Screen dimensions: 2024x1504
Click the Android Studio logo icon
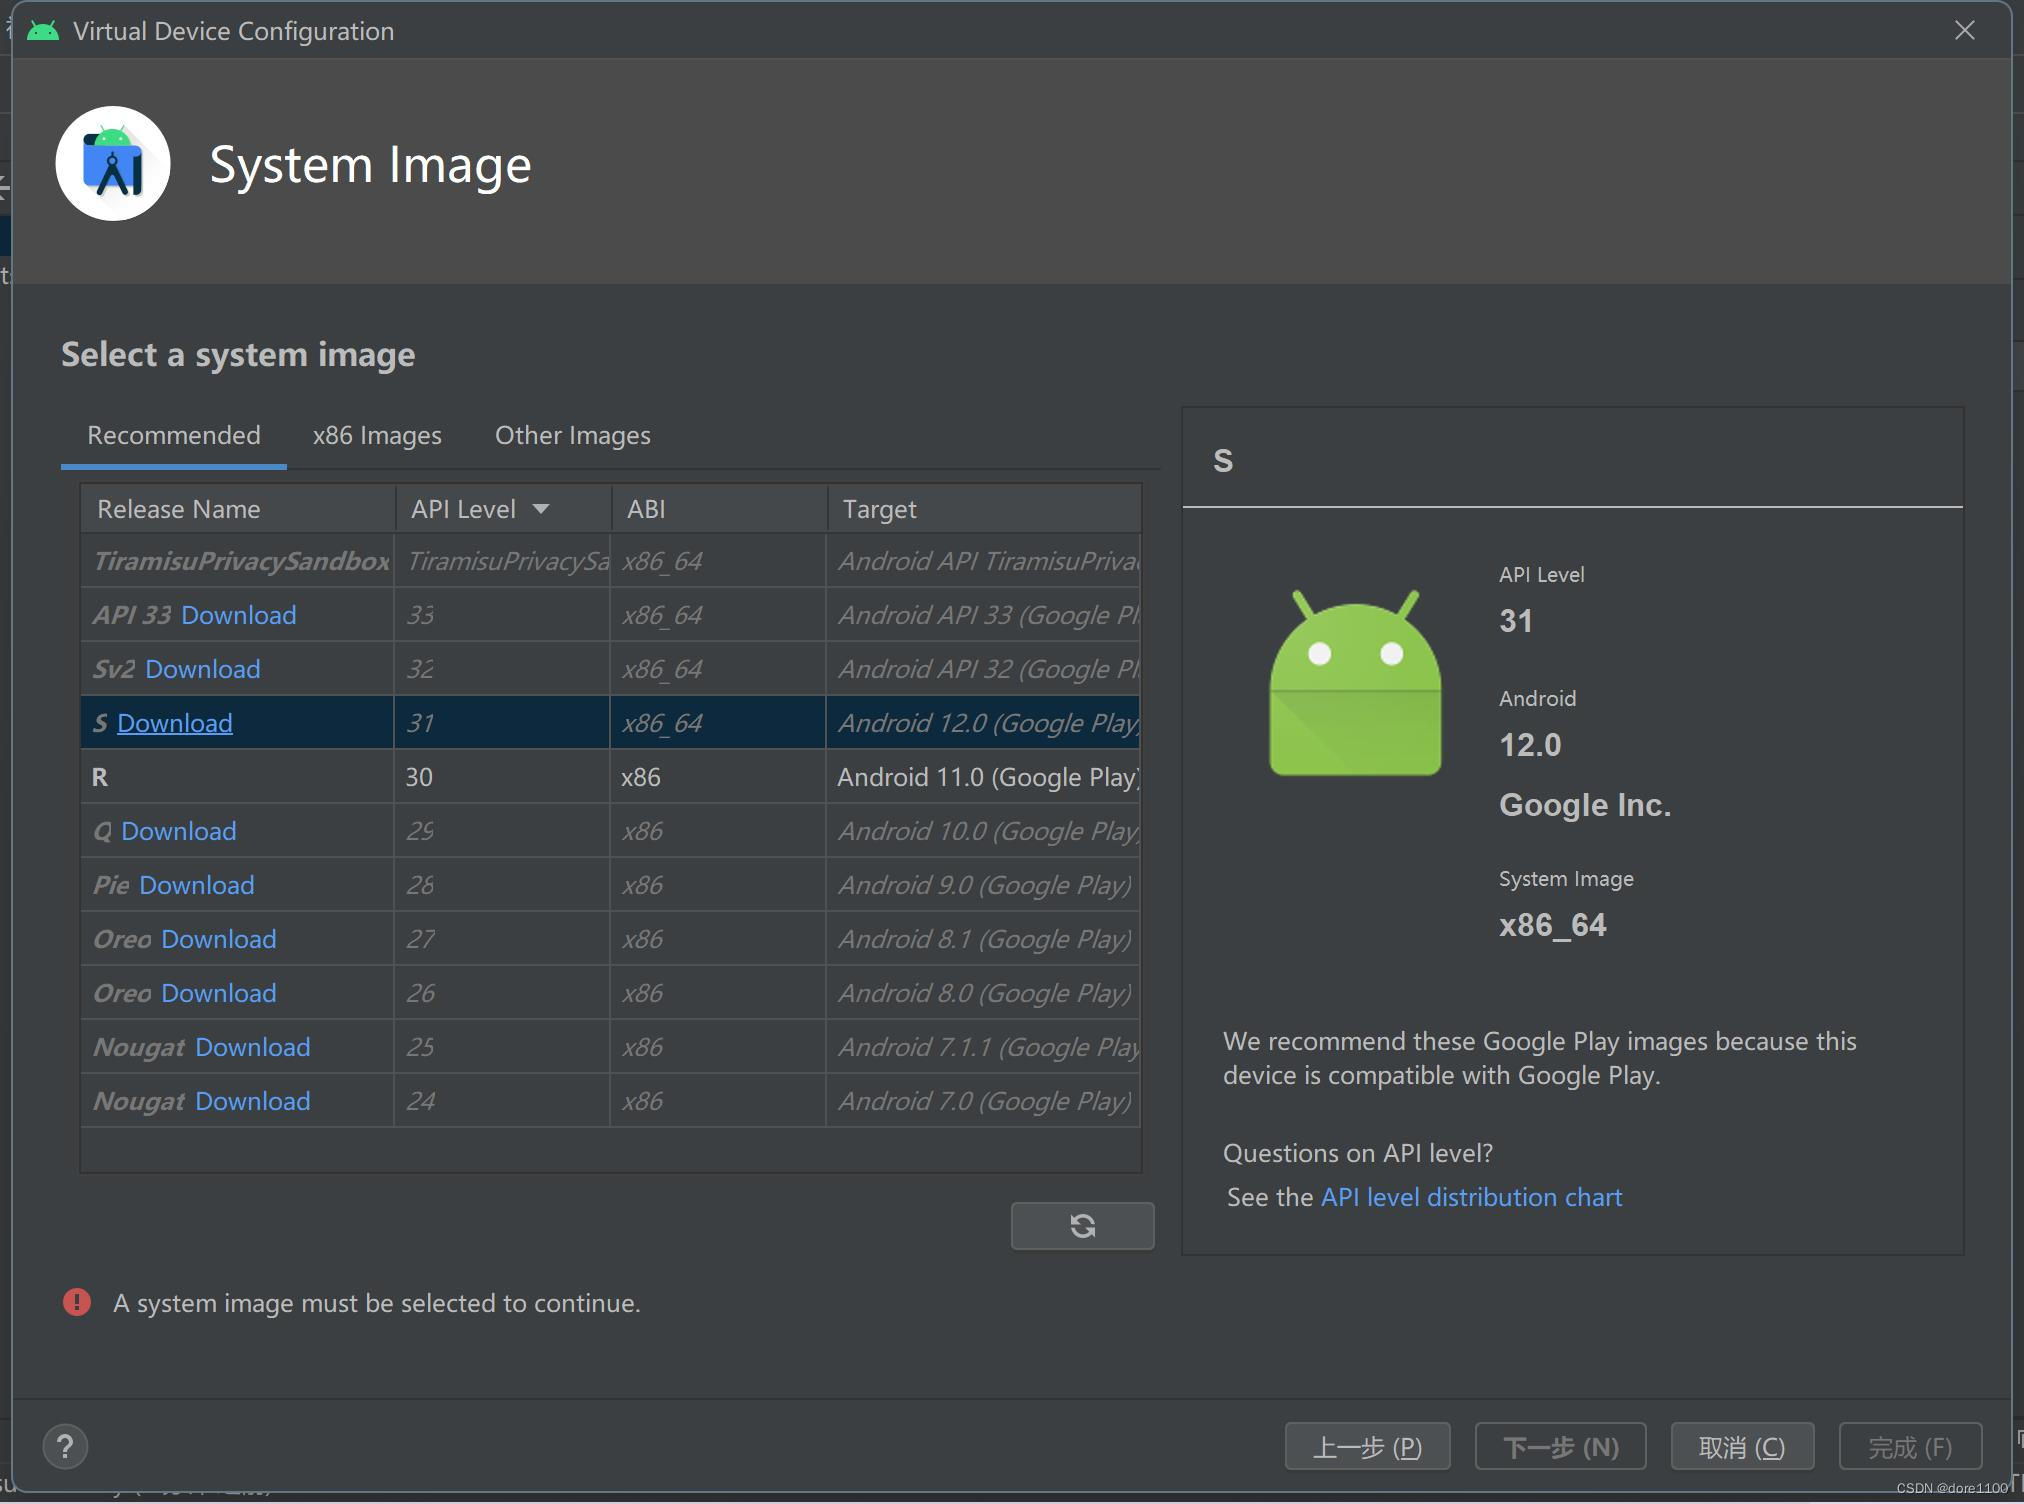pyautogui.click(x=113, y=163)
